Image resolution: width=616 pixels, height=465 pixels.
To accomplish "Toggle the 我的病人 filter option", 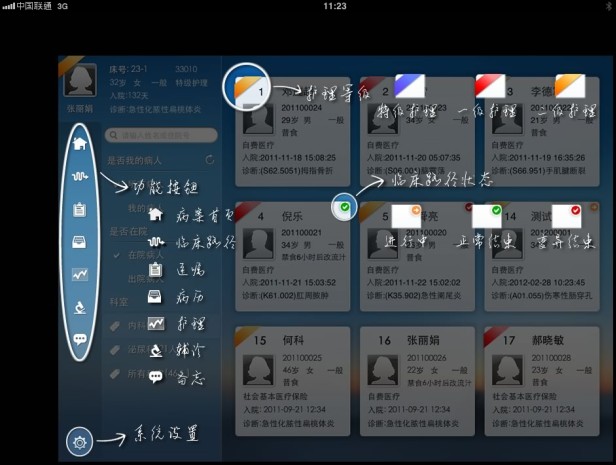I will pyautogui.click(x=140, y=208).
